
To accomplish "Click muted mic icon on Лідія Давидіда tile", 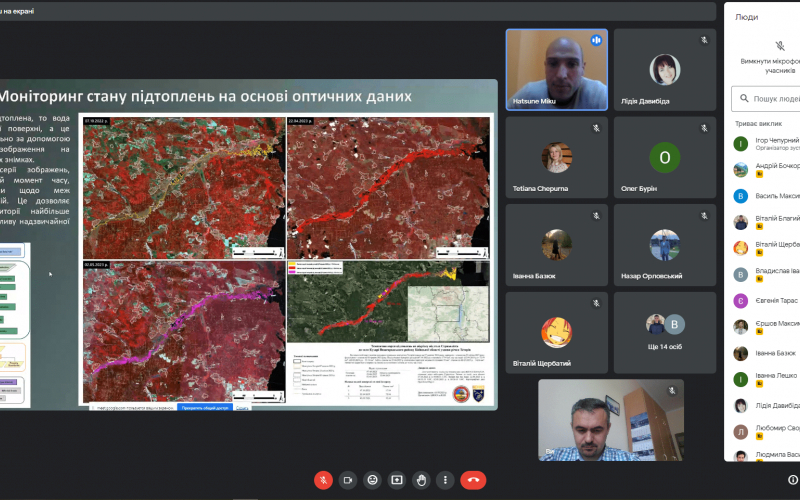I will [x=704, y=40].
